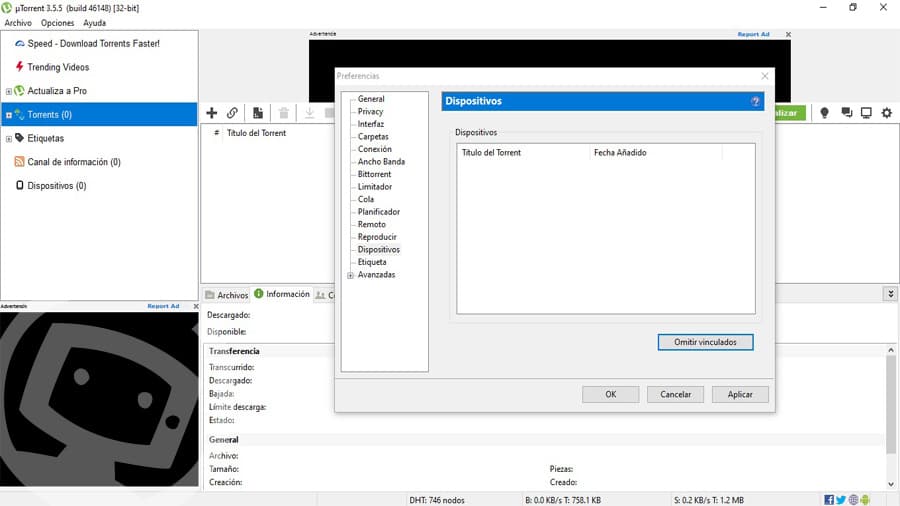The width and height of the screenshot is (900, 506).
Task: Confirm preferences with the OK button
Action: 611,394
